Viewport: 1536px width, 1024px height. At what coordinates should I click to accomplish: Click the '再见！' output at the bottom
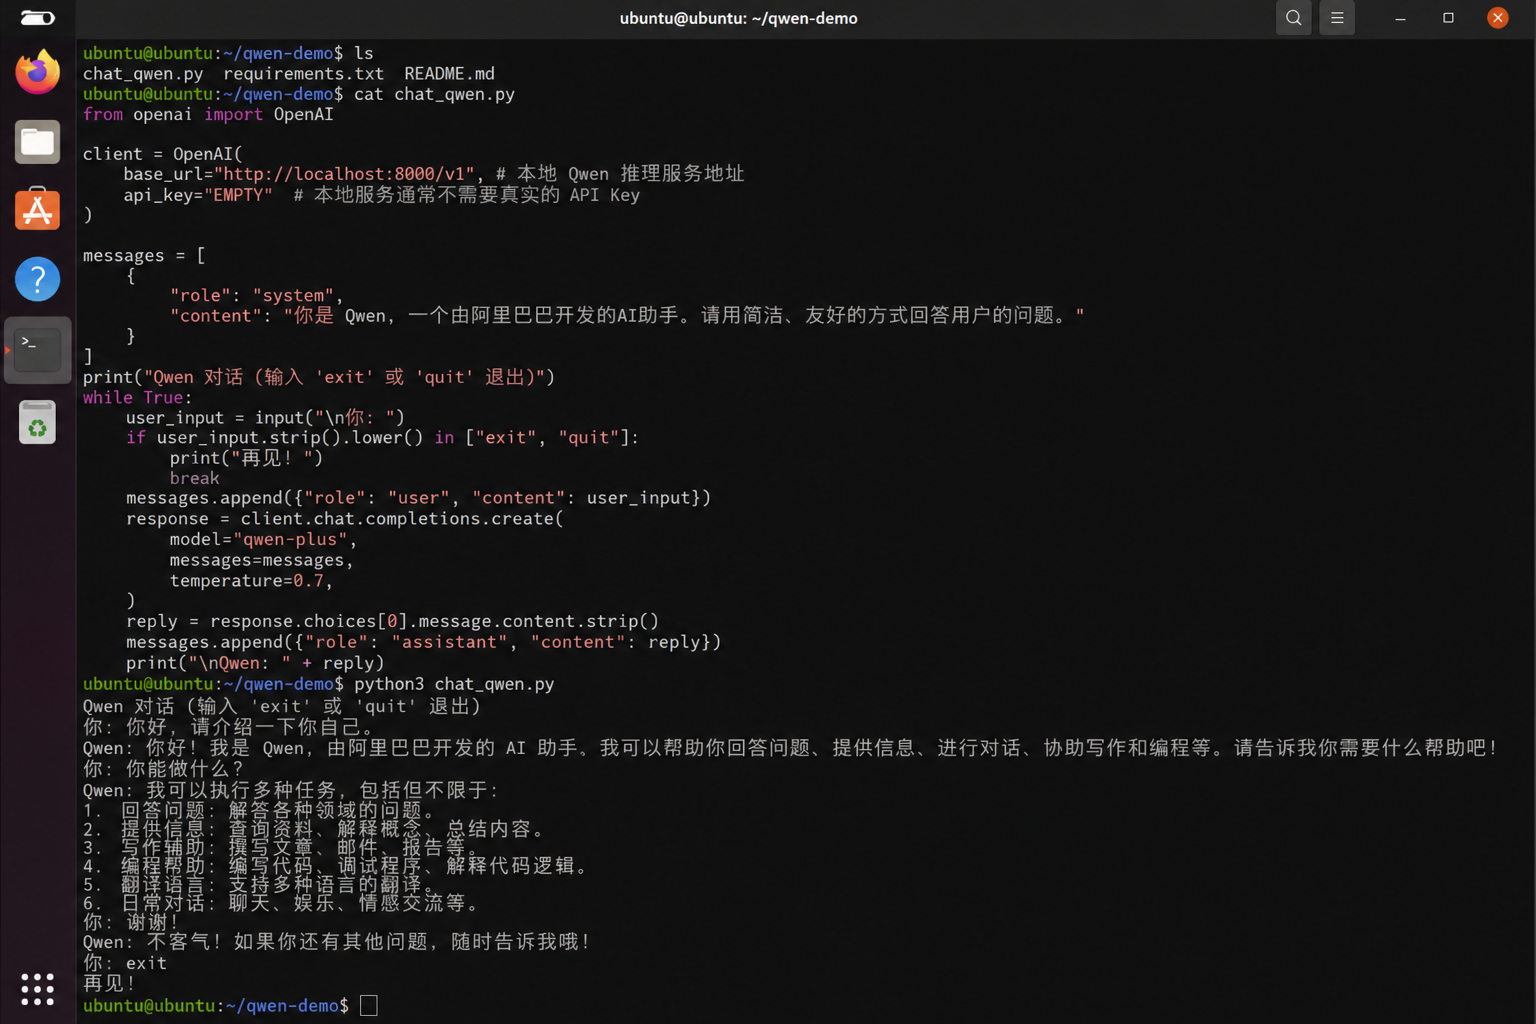coord(109,983)
